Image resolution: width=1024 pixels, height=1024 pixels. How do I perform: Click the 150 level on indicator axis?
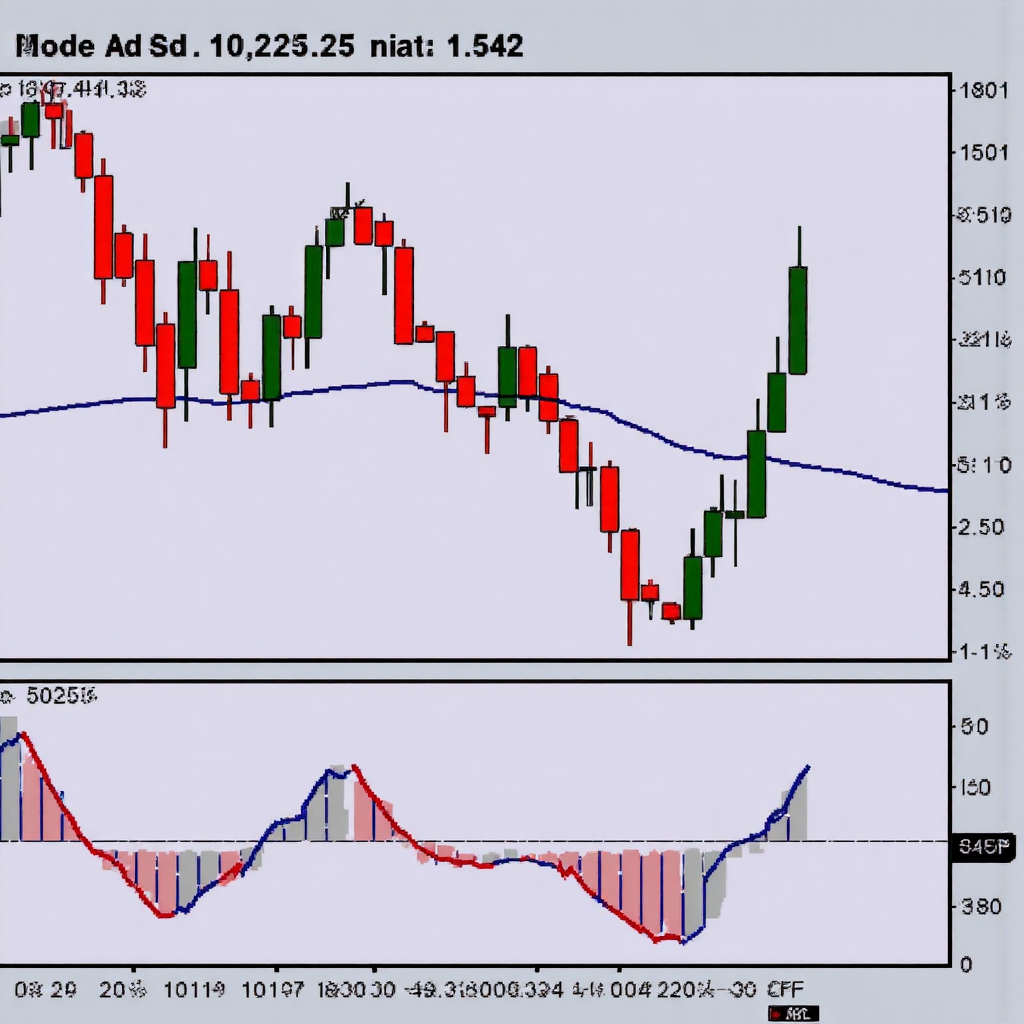[974, 787]
